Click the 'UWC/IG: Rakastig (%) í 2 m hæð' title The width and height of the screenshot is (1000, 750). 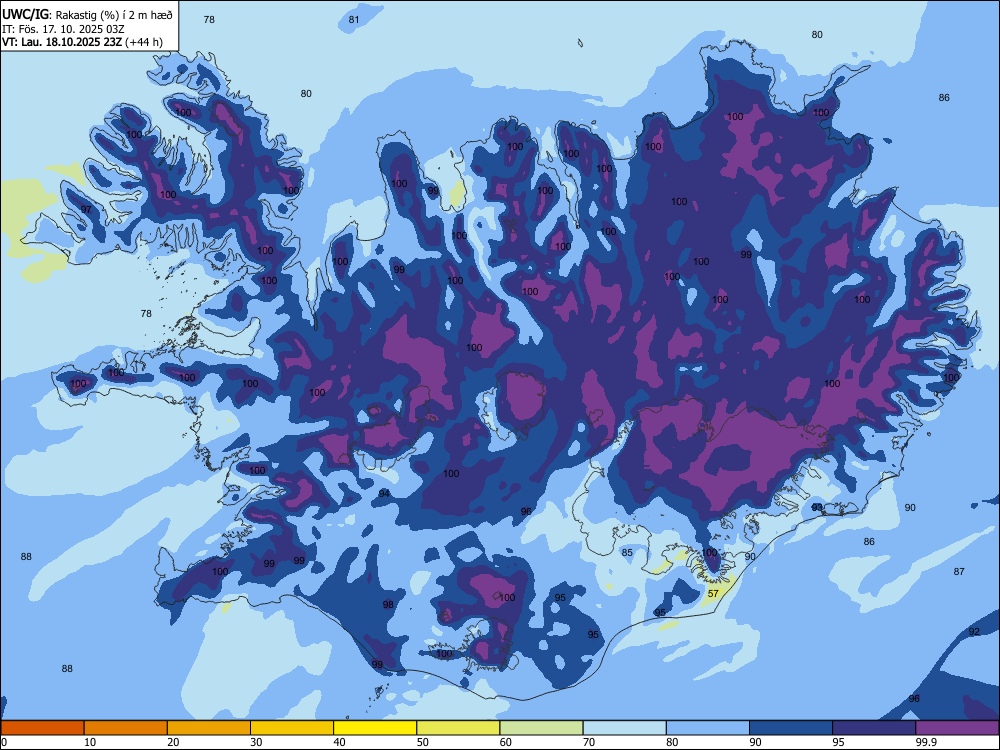(x=87, y=14)
